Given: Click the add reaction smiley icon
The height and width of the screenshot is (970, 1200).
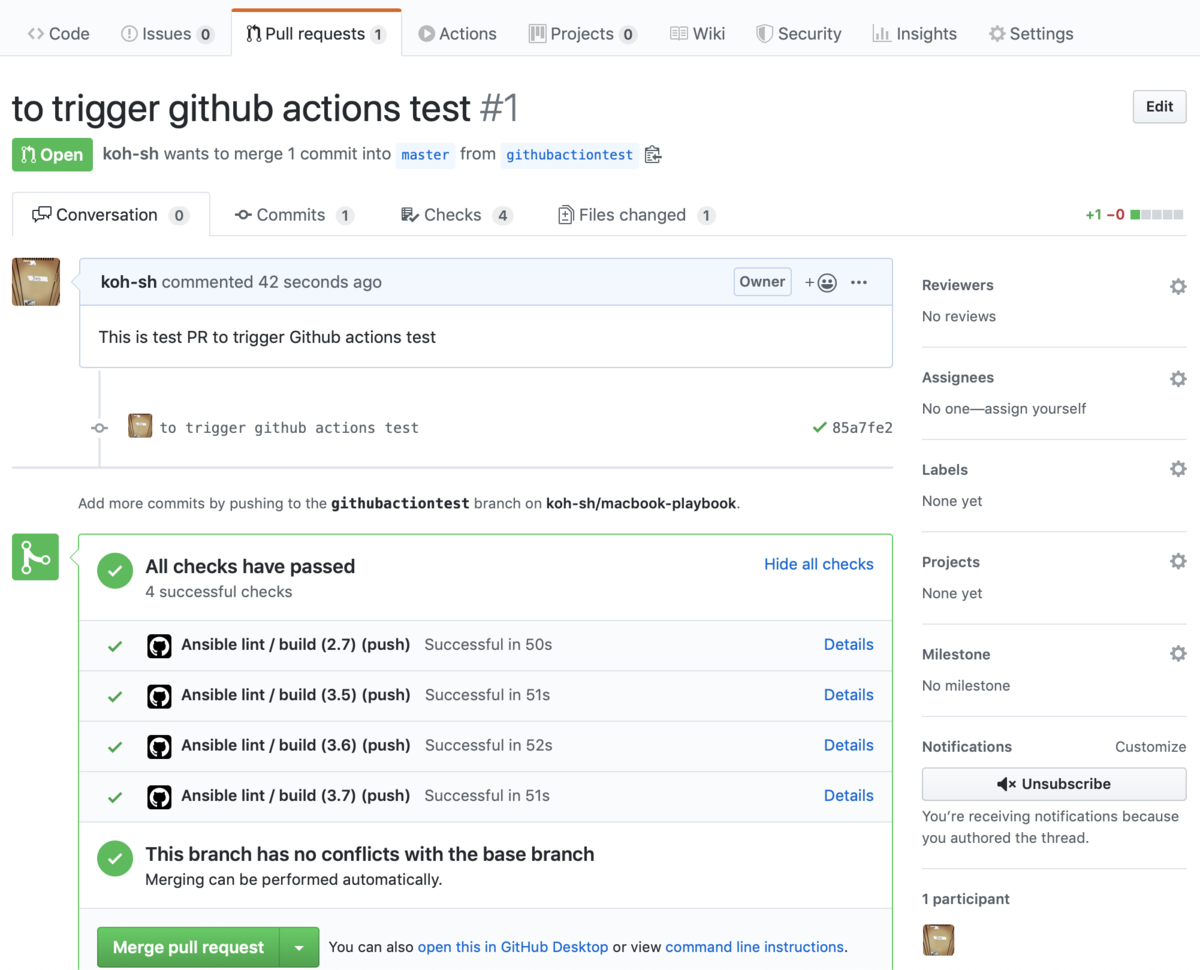Looking at the screenshot, I should pos(821,282).
